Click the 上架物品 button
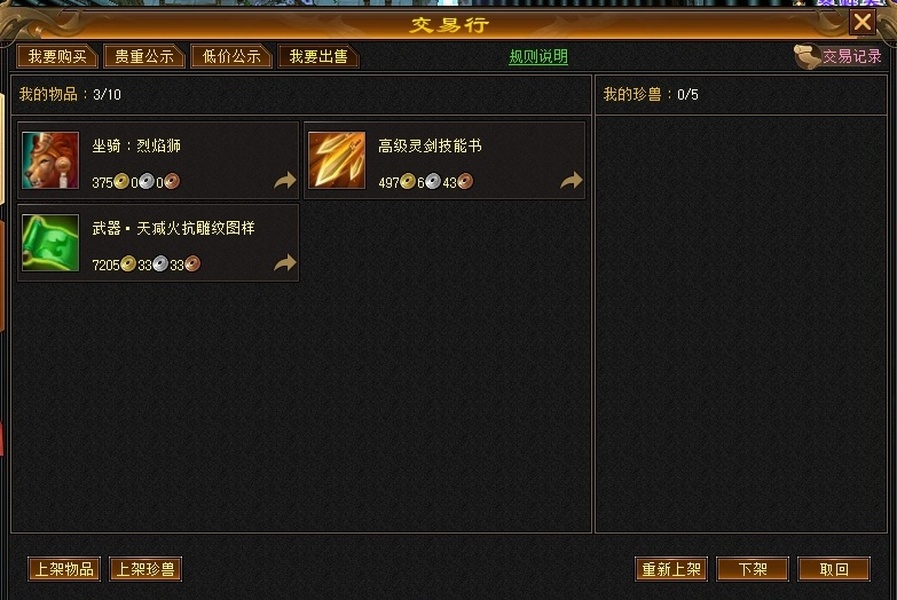 click(64, 569)
